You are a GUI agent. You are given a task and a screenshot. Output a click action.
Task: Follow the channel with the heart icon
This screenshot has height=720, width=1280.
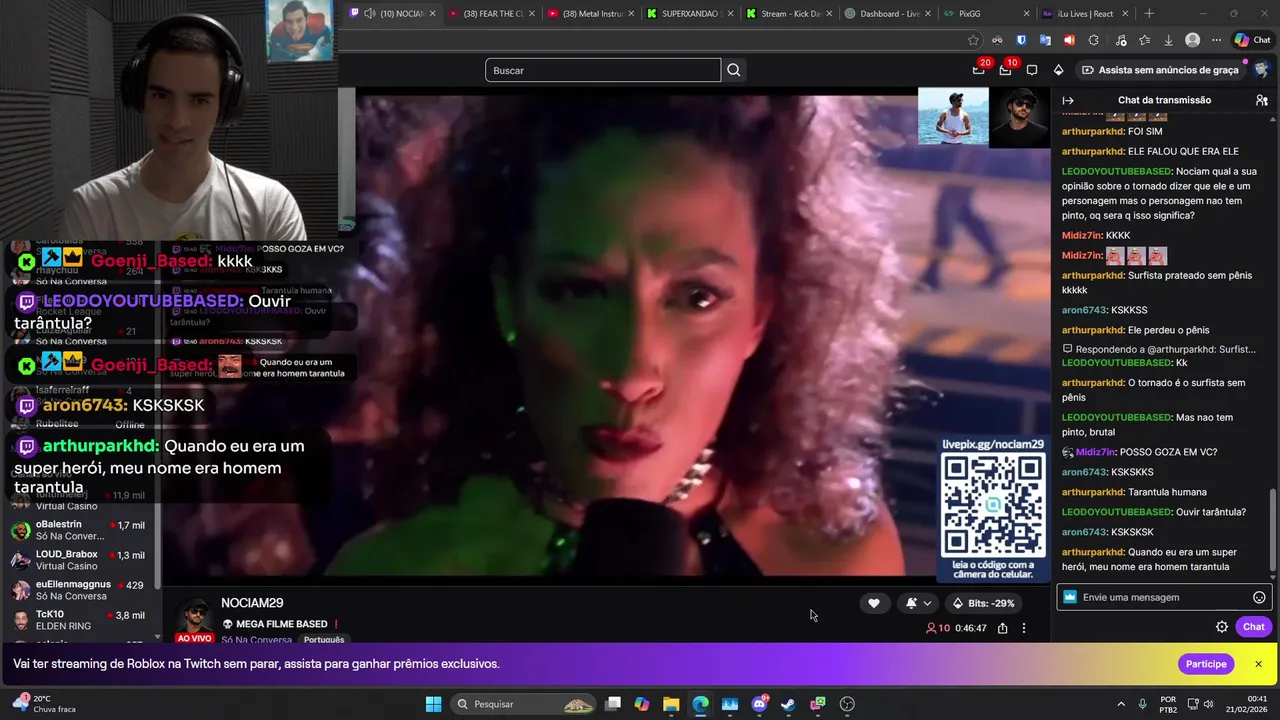click(x=873, y=603)
